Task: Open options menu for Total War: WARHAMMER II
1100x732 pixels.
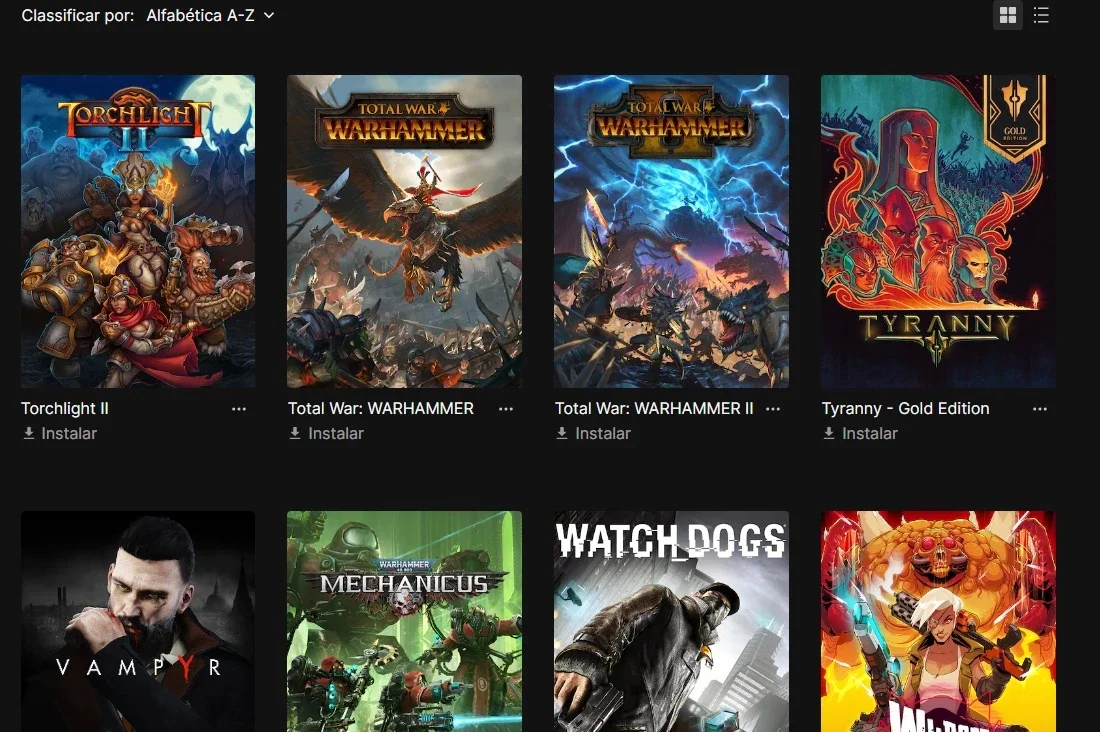Action: (772, 409)
